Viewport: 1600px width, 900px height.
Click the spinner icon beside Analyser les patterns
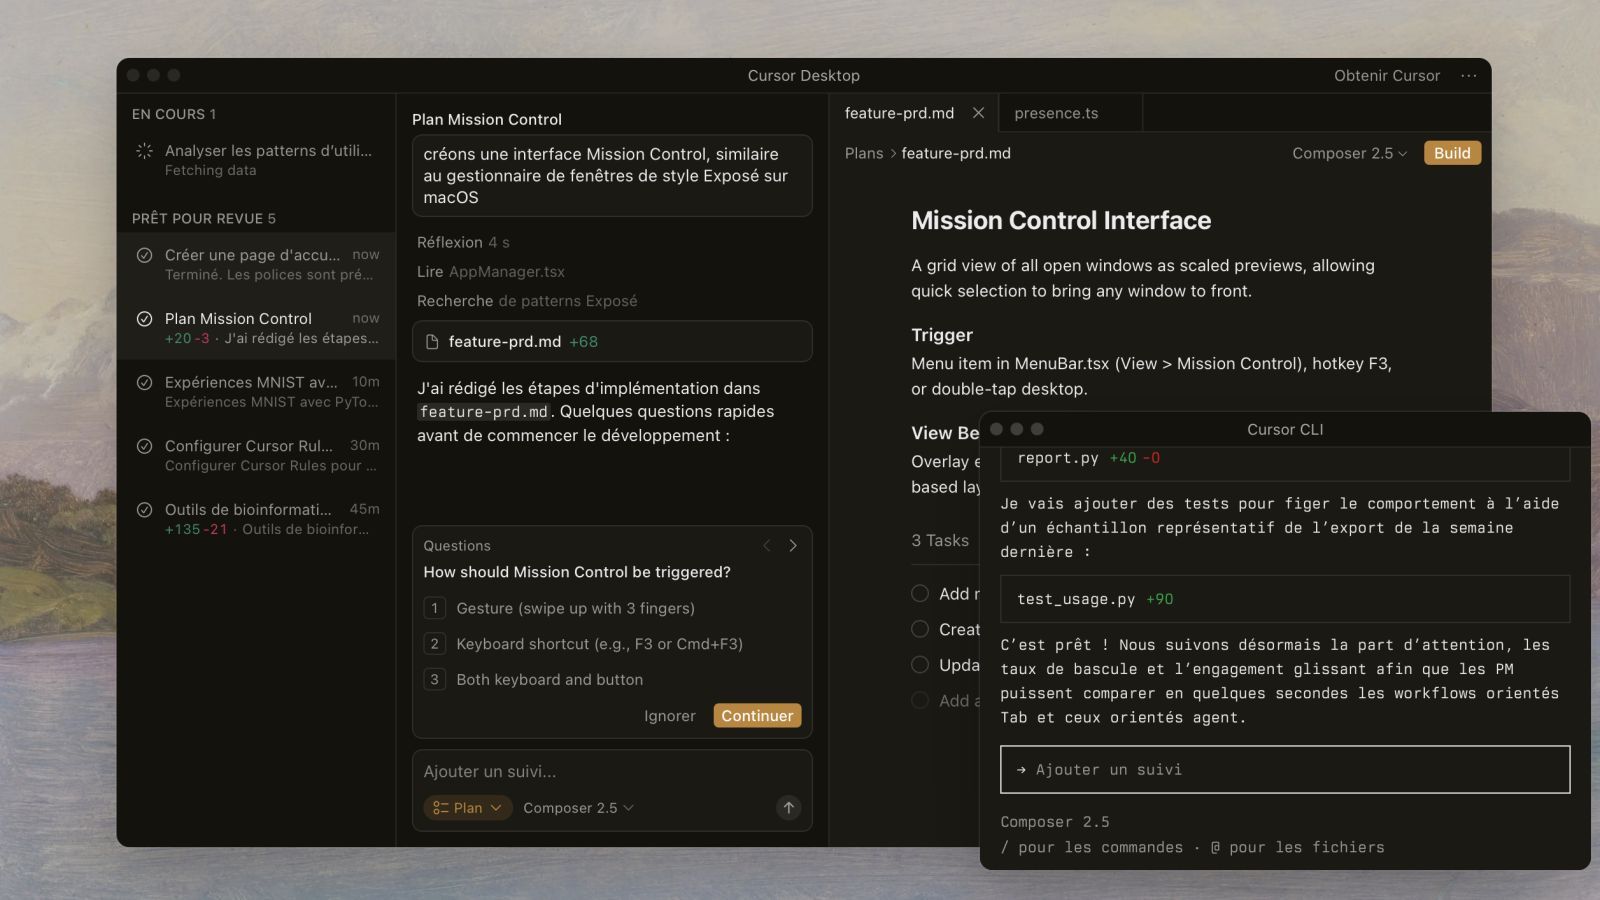coord(144,151)
